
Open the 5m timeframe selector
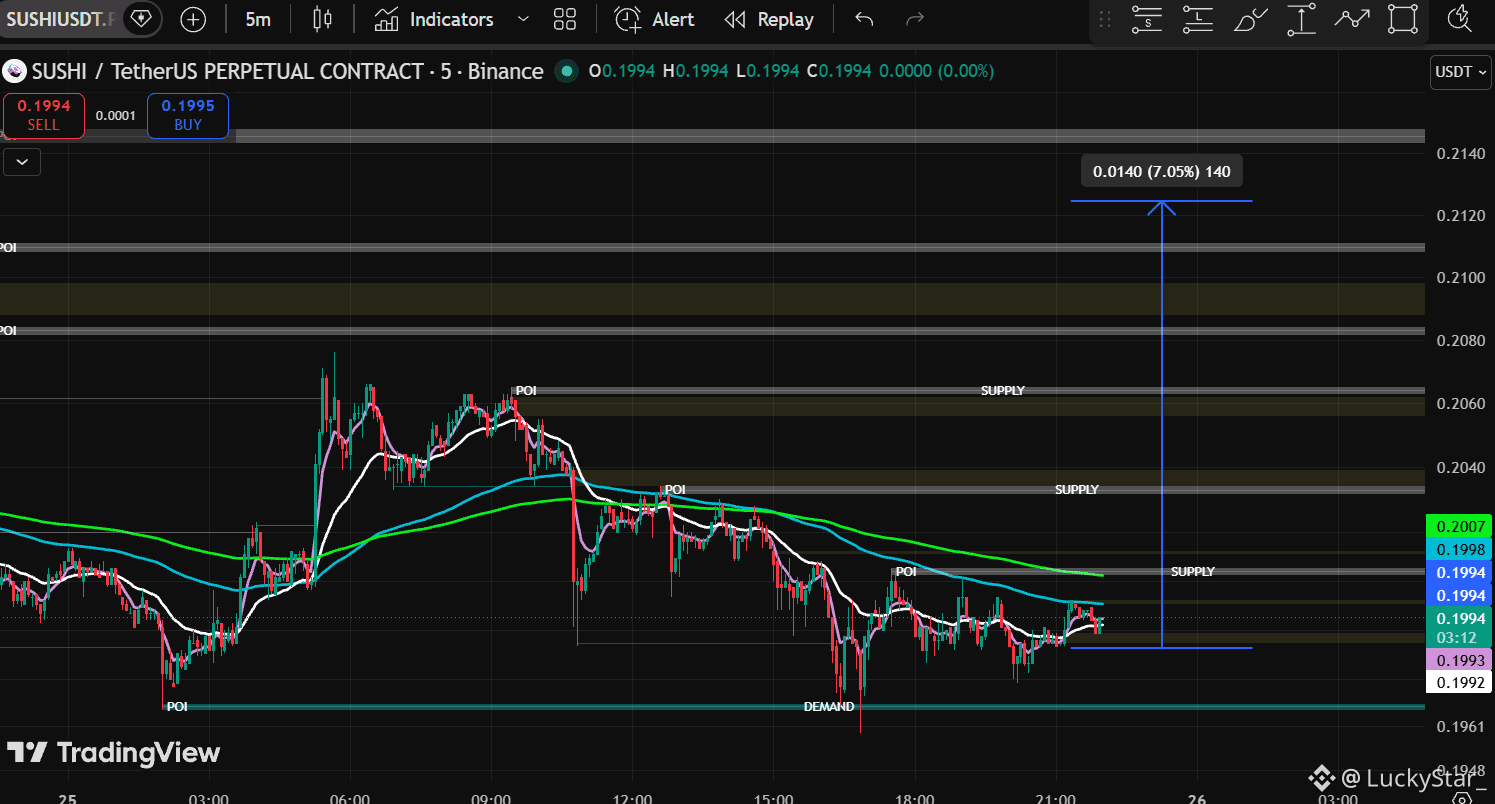pyautogui.click(x=258, y=19)
